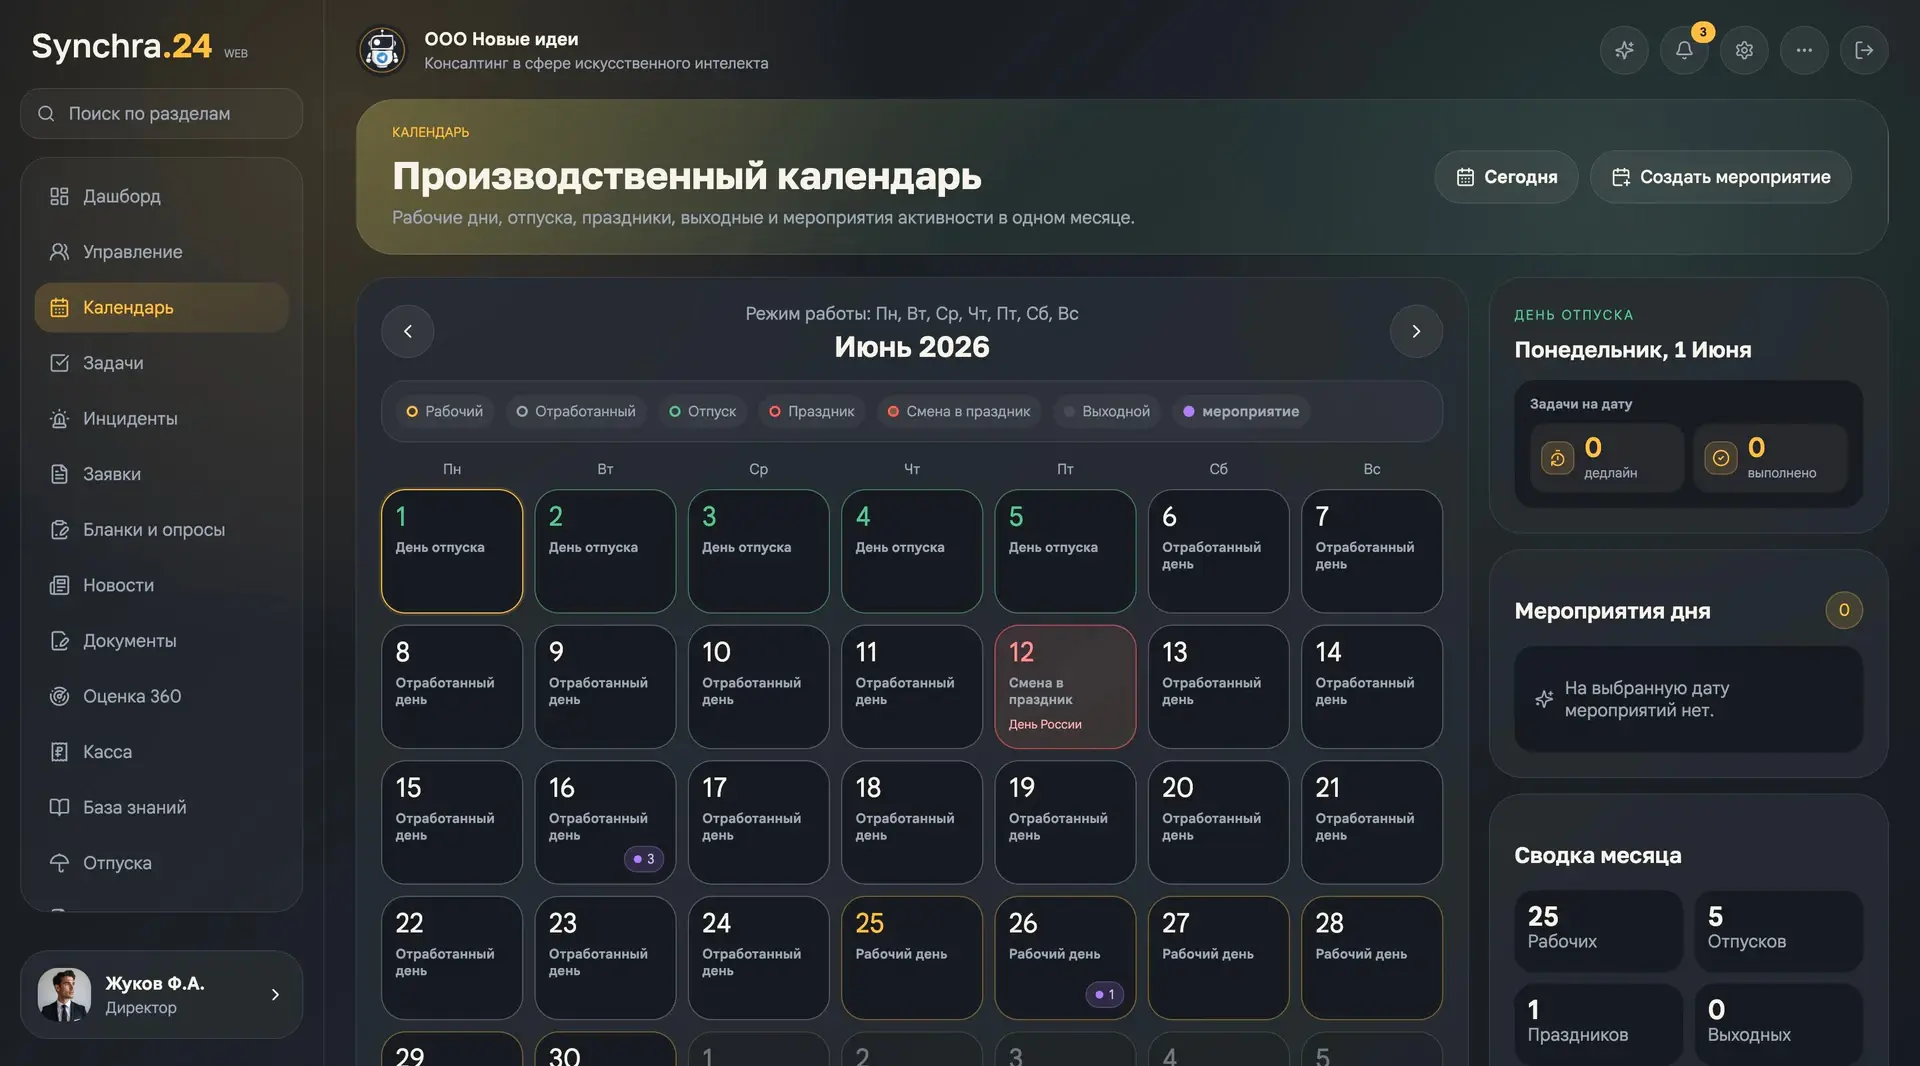Screen dimensions: 1920x1066
Task: Toggle the Выходной legend filter
Action: click(x=1106, y=411)
